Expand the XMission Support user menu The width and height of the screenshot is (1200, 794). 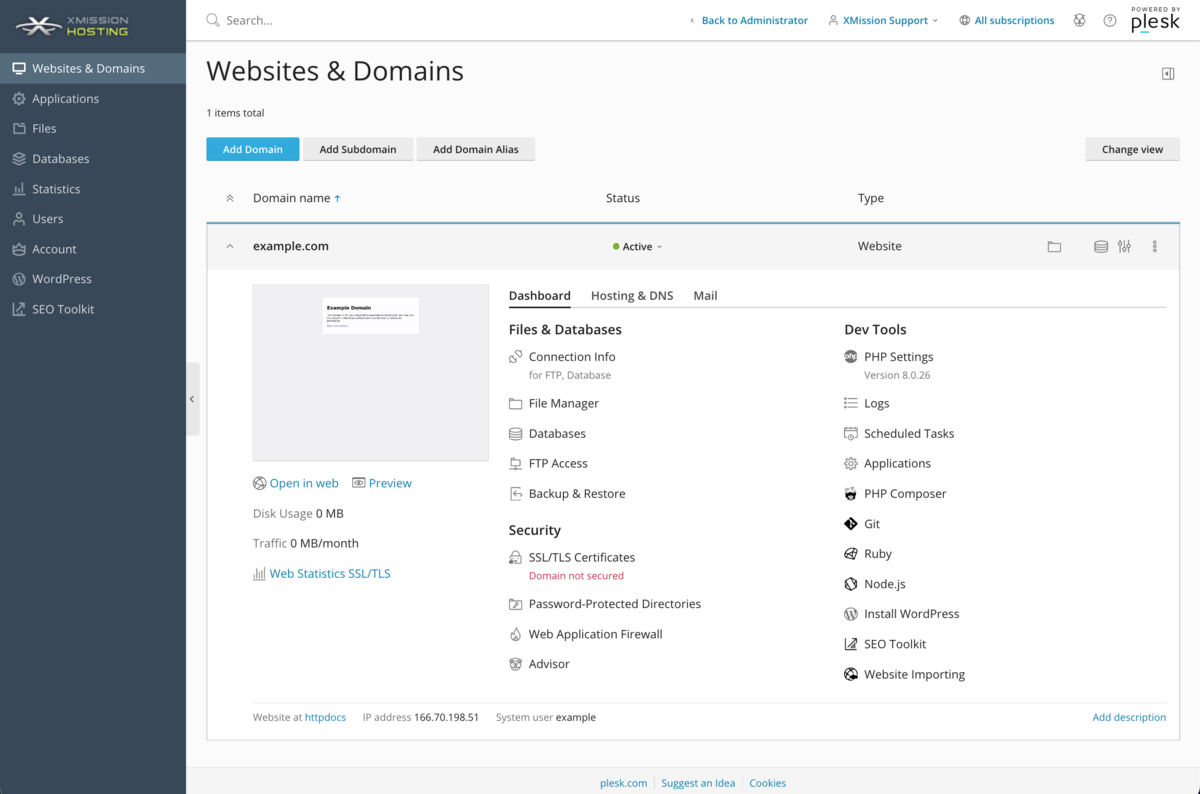point(884,20)
